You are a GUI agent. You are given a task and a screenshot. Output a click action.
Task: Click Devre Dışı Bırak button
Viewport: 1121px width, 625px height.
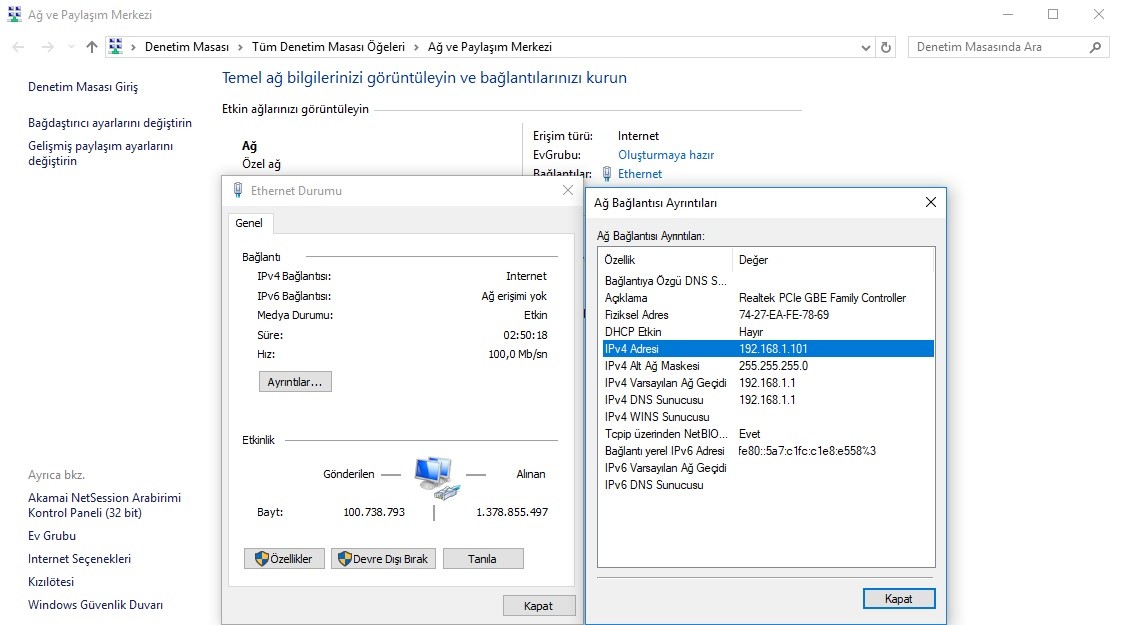[383, 559]
